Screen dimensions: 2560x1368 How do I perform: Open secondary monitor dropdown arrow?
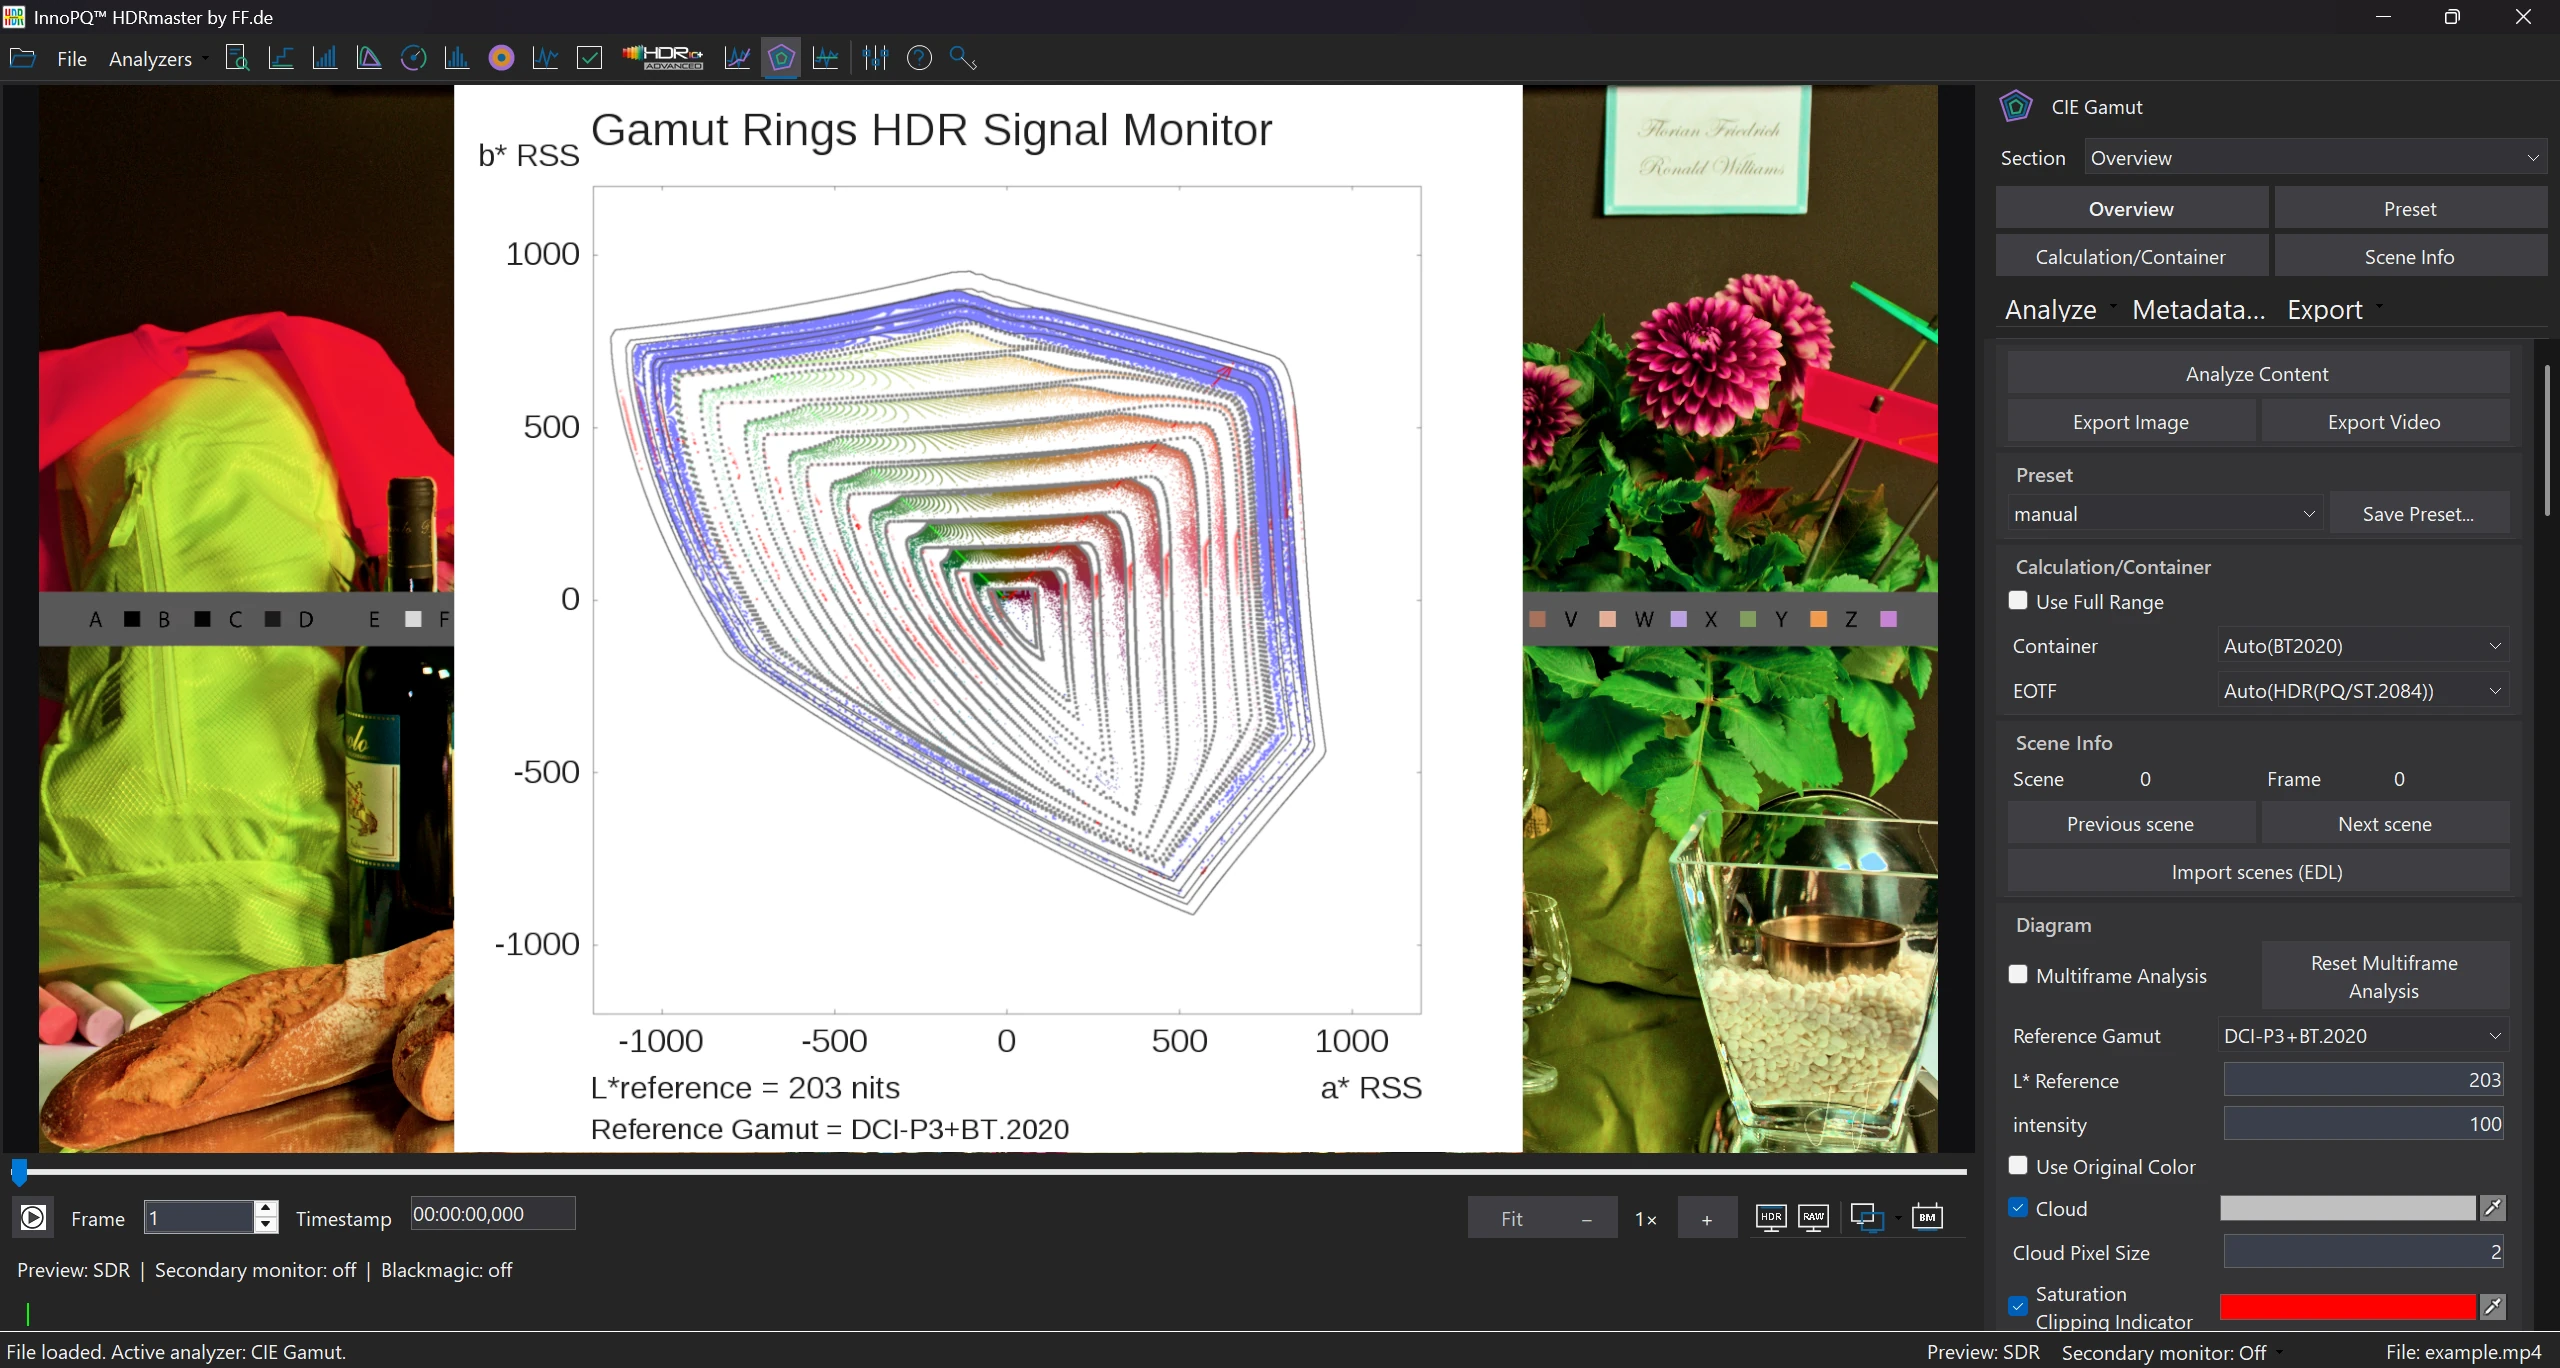[1897, 1218]
